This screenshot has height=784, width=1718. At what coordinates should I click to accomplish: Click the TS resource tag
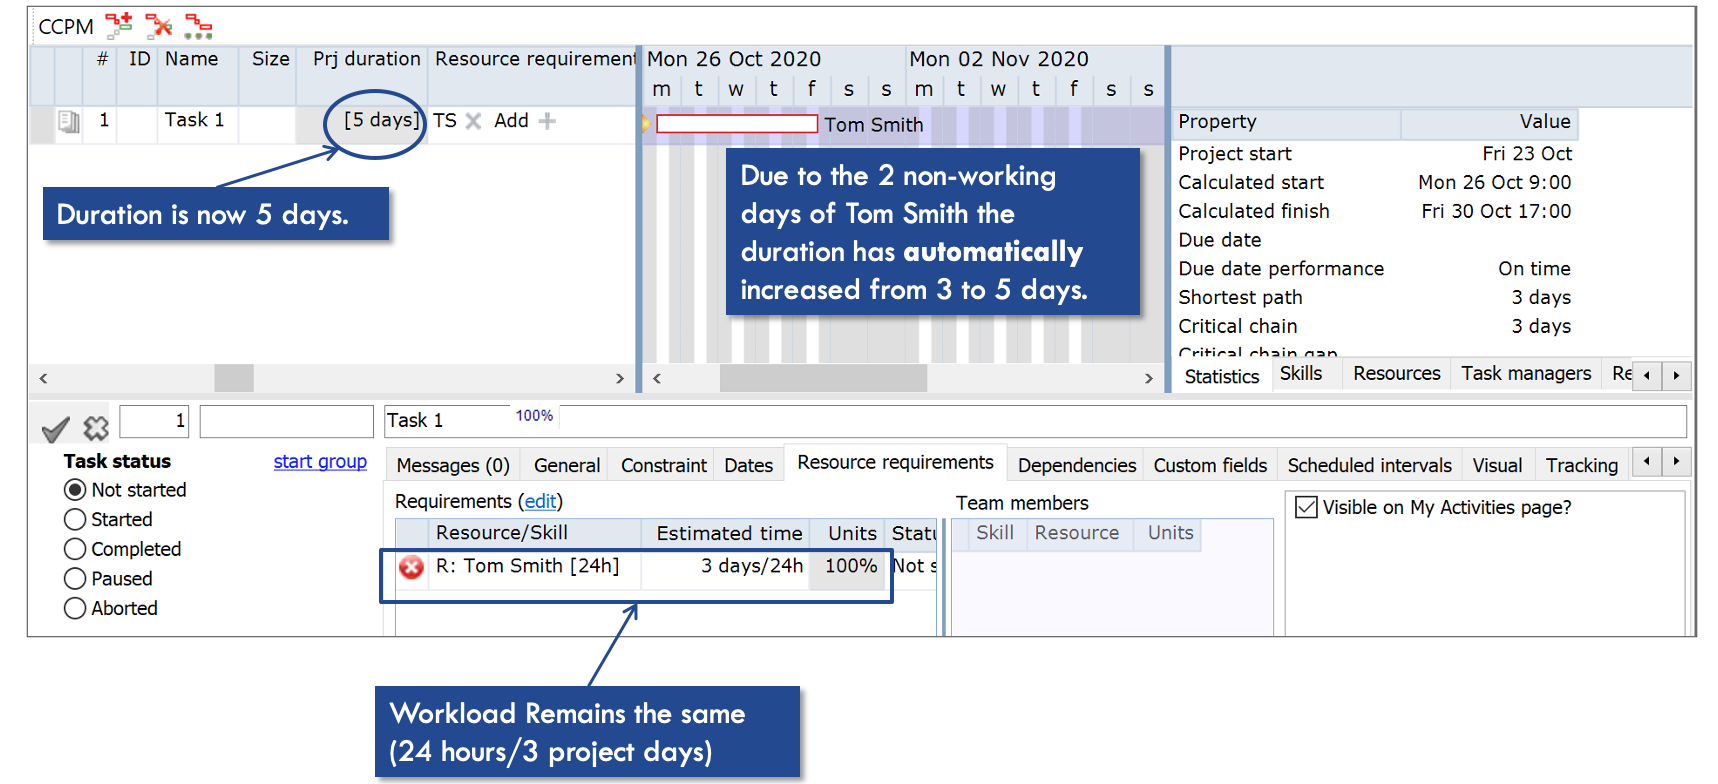[444, 120]
